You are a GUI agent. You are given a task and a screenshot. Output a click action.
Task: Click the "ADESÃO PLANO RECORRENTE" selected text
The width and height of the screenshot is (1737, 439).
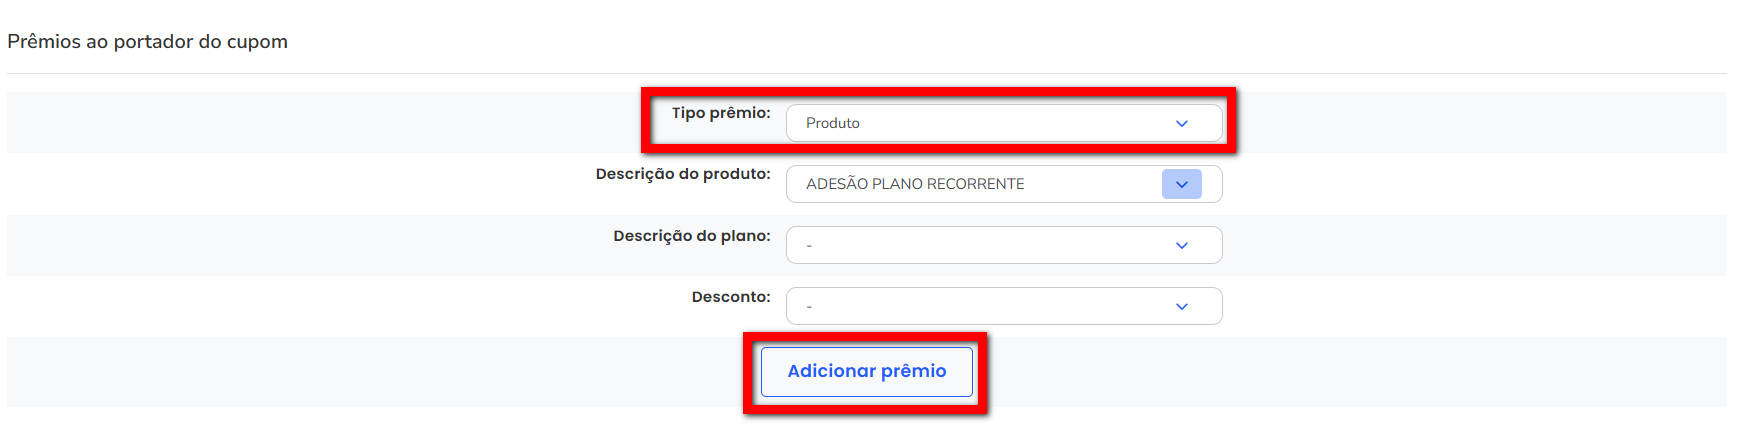click(x=915, y=184)
